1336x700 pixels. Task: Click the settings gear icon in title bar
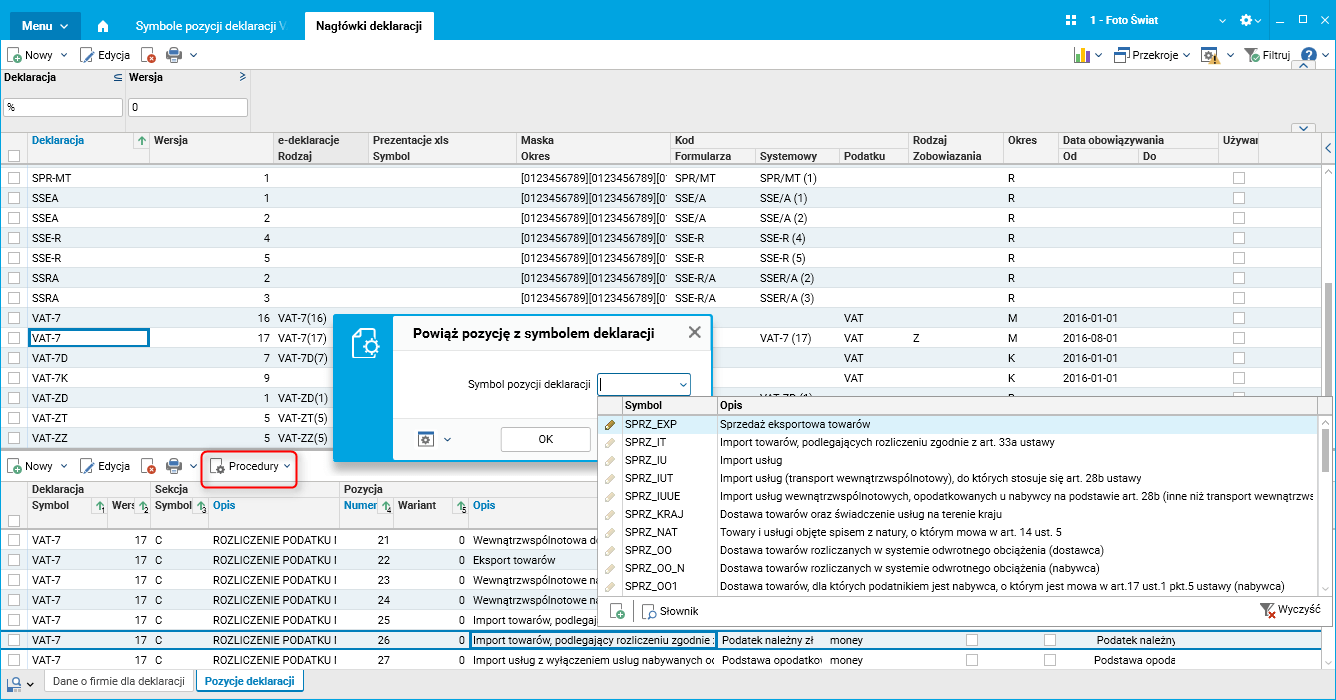pos(1245,21)
